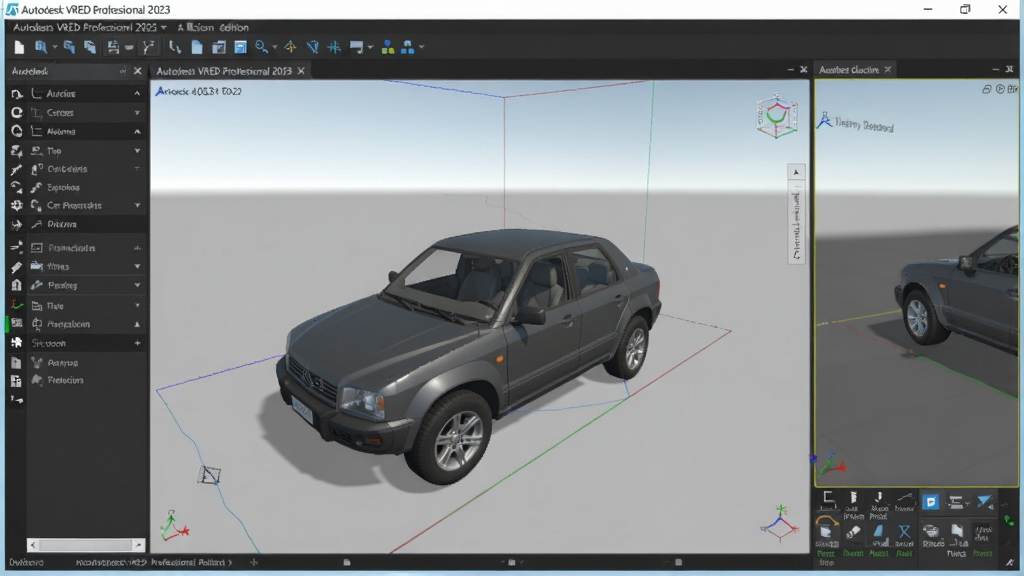The height and width of the screenshot is (576, 1024).
Task: Click the vertical label tab at the viewport's right edge
Action: click(796, 223)
